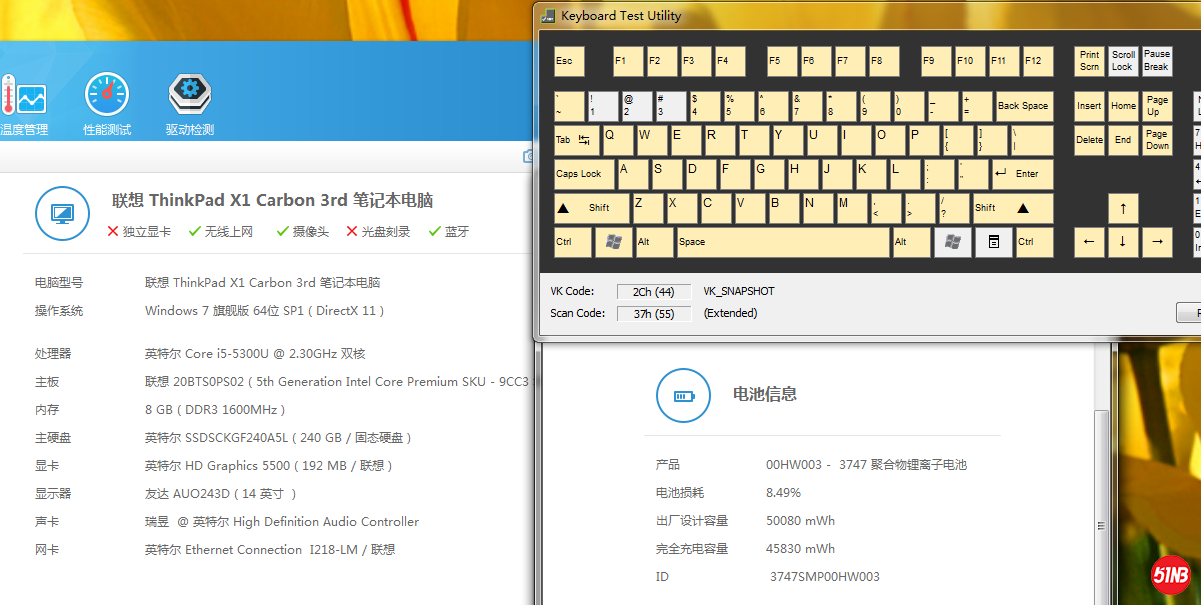Click the battery icon next to 电池信息
The image size is (1201, 605).
coord(683,395)
